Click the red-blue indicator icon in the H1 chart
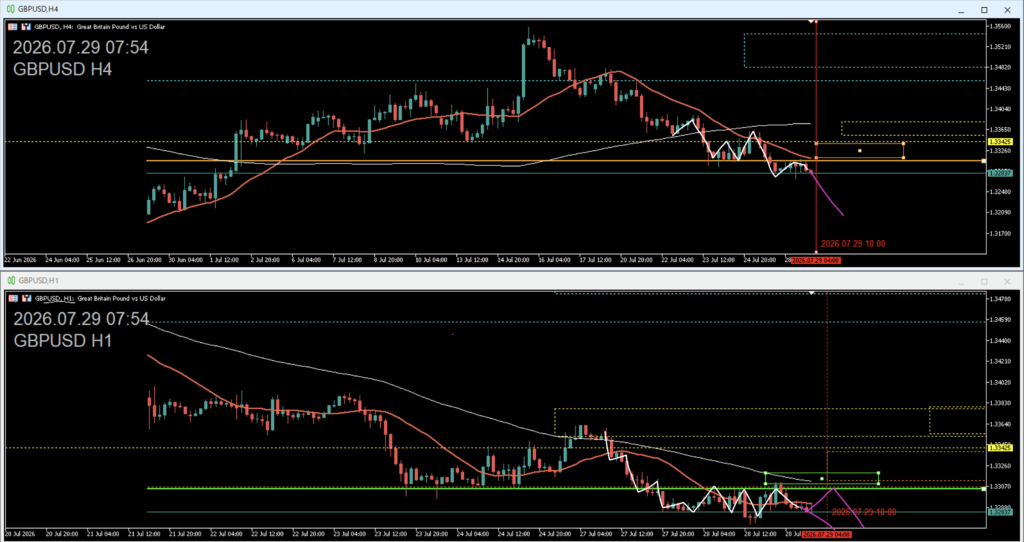 click(26, 298)
